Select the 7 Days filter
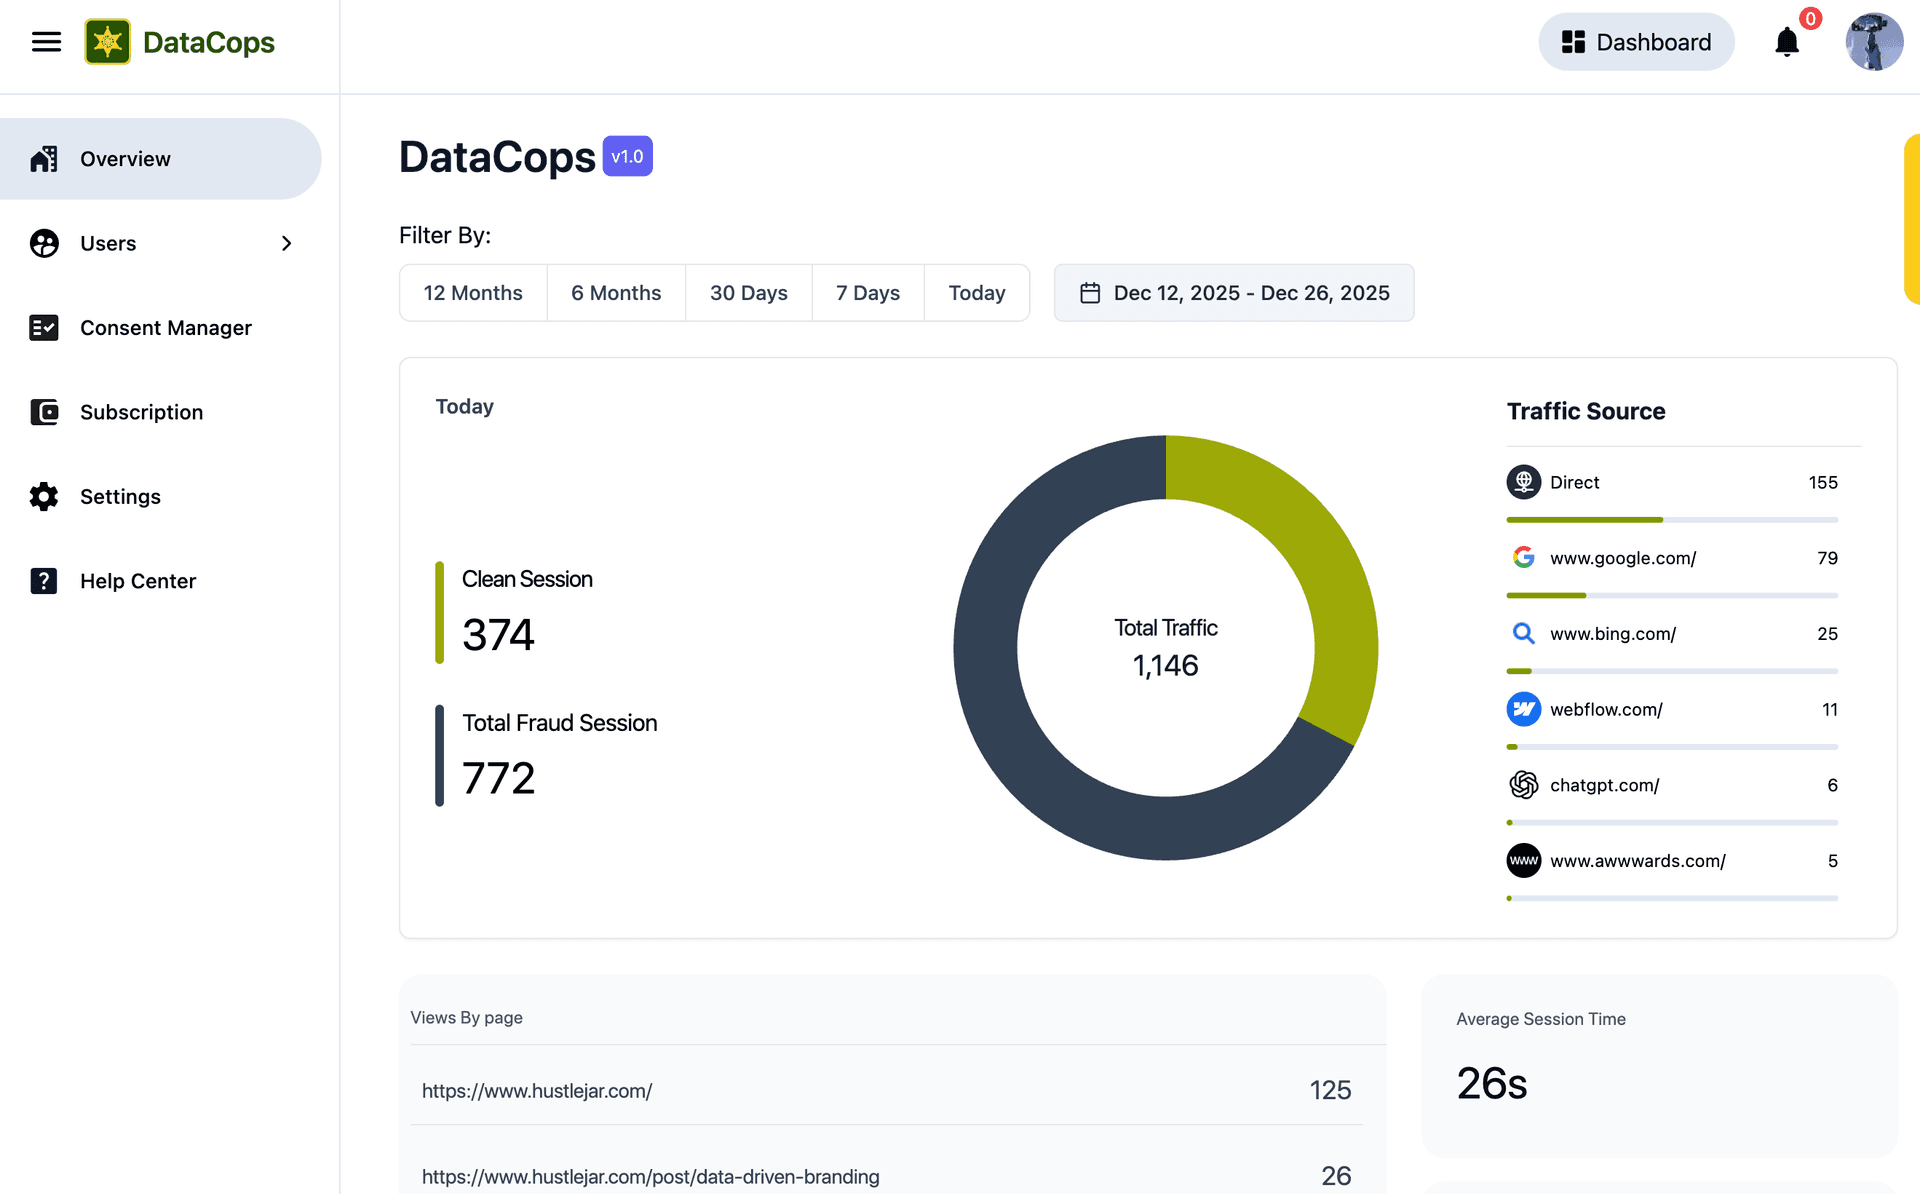 pos(867,293)
